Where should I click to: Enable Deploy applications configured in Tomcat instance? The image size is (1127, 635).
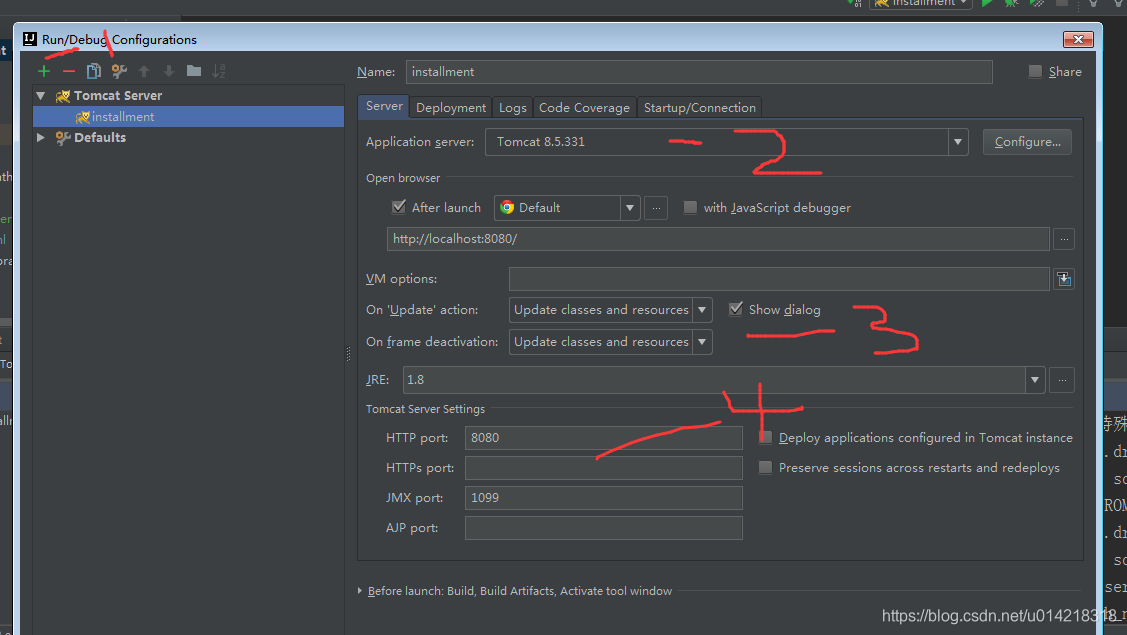point(765,437)
